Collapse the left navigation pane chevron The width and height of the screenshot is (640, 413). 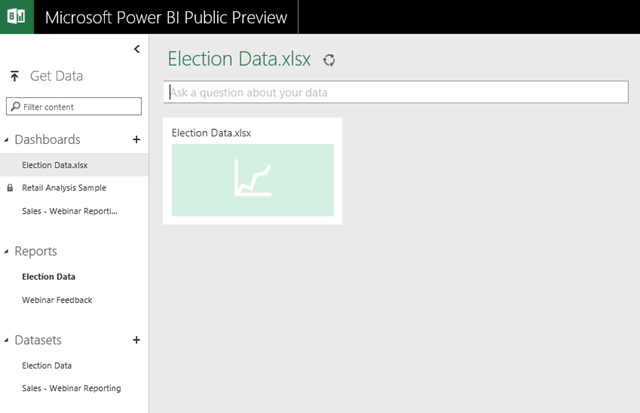tap(137, 49)
